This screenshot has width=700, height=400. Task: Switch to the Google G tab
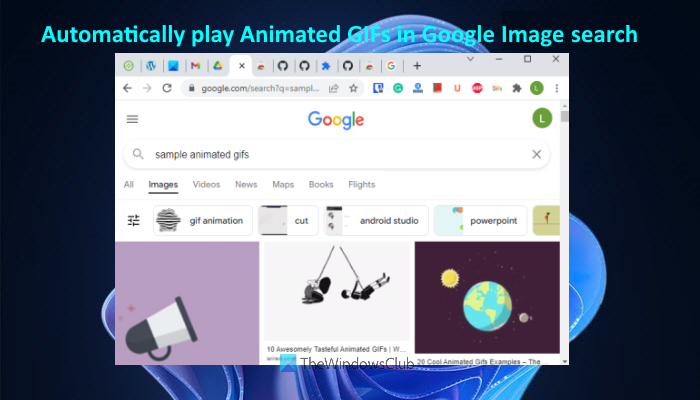[x=392, y=66]
